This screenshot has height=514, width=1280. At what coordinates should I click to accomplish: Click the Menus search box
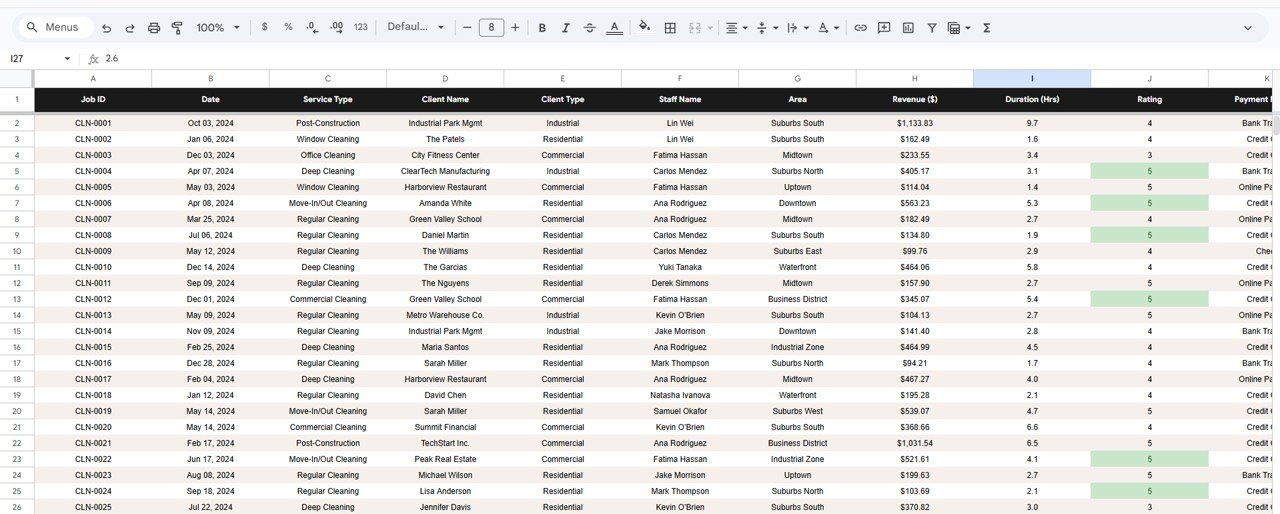pos(56,28)
